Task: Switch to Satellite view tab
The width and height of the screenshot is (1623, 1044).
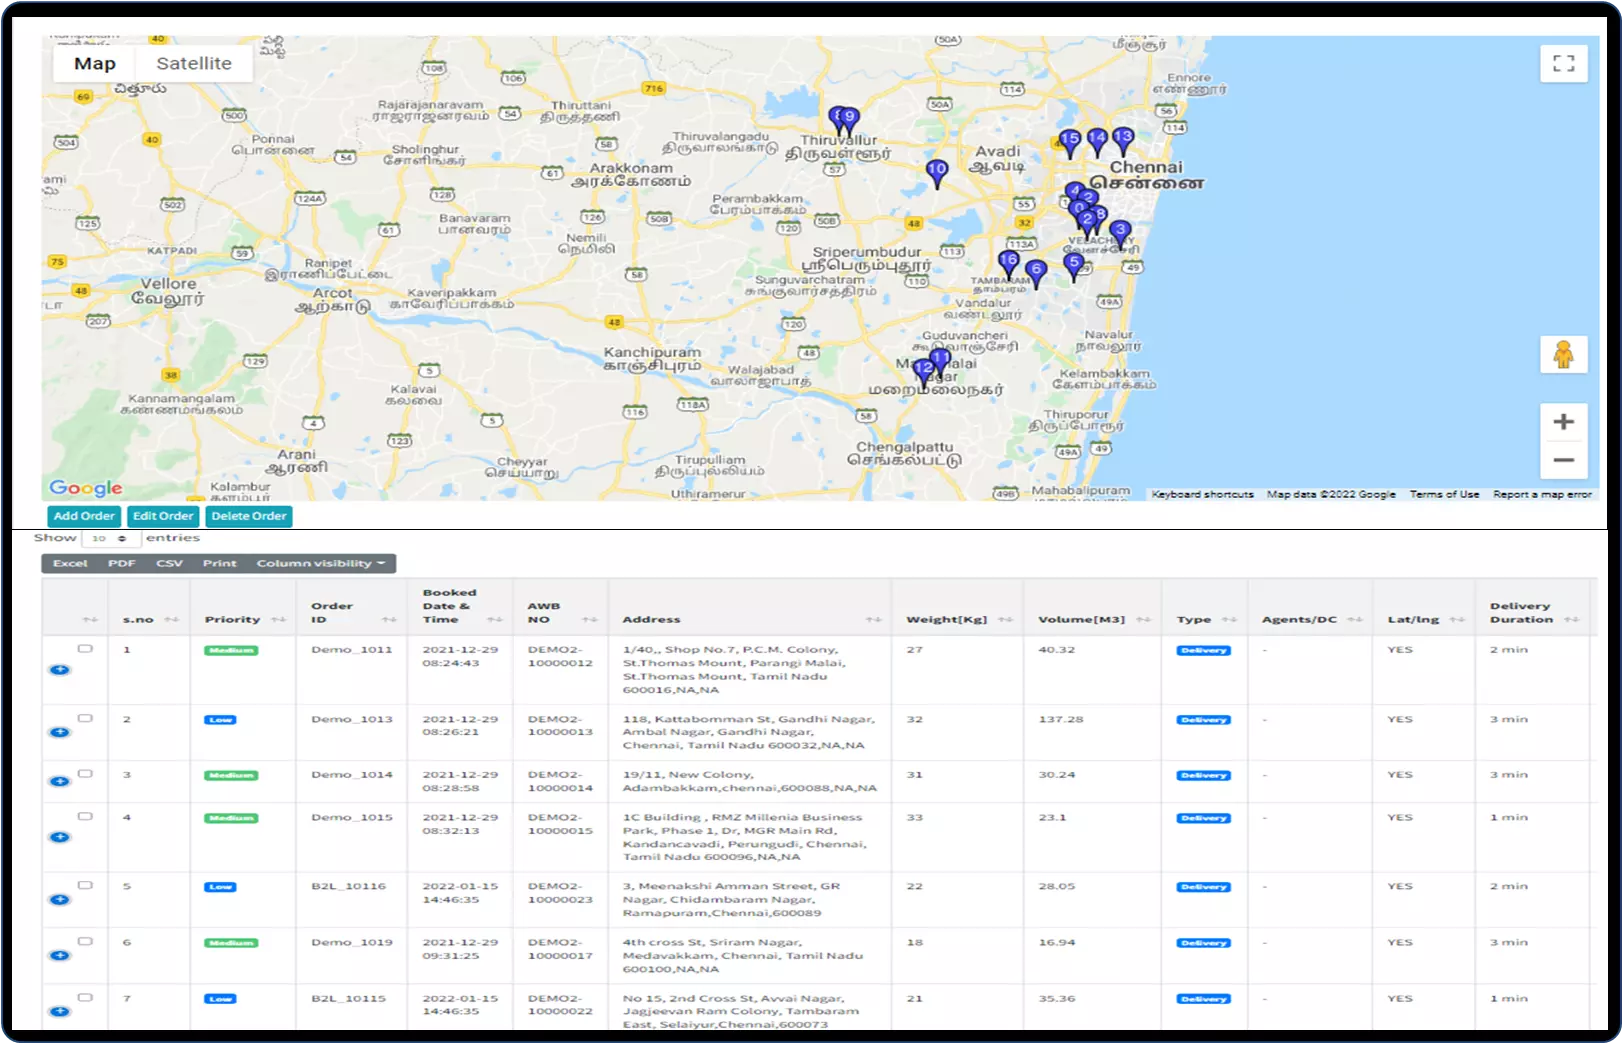Action: click(x=194, y=64)
